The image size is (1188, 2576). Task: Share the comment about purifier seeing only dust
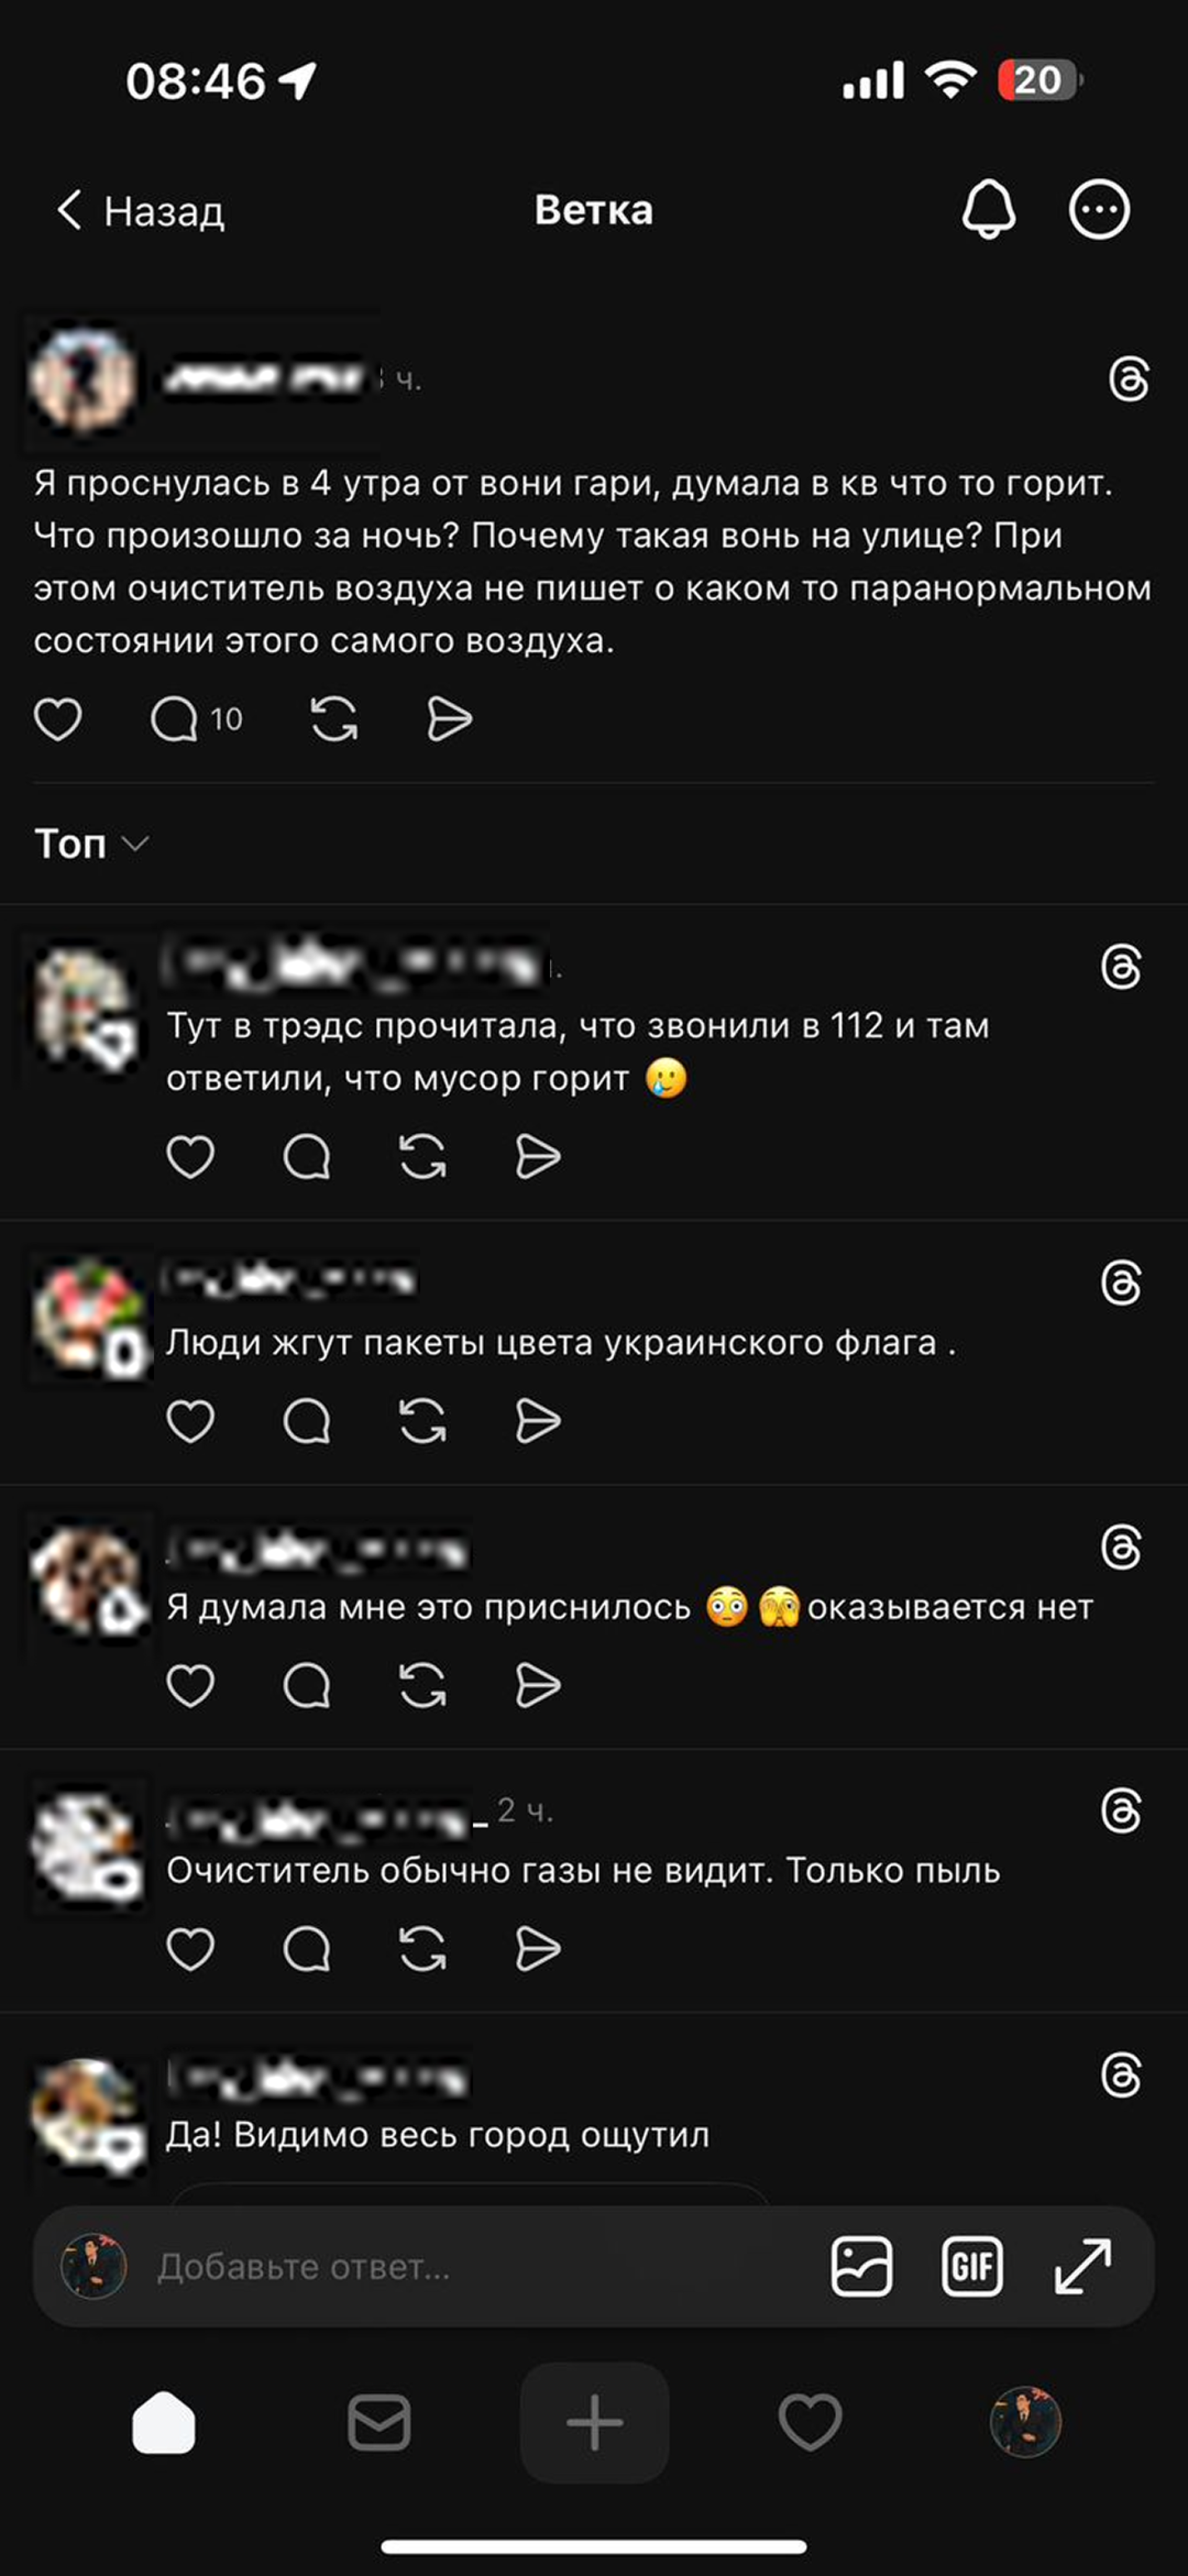[x=538, y=1949]
